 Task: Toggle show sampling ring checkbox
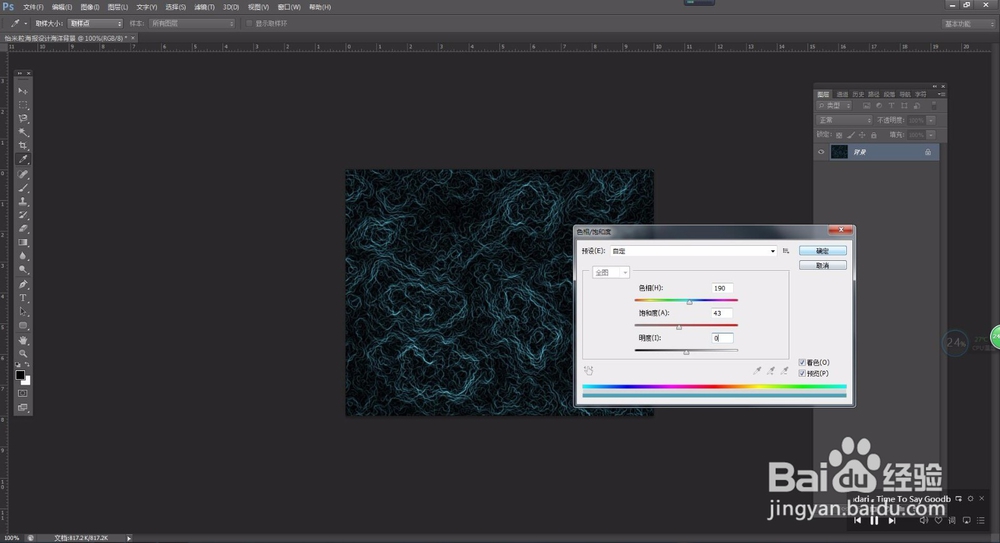click(249, 24)
